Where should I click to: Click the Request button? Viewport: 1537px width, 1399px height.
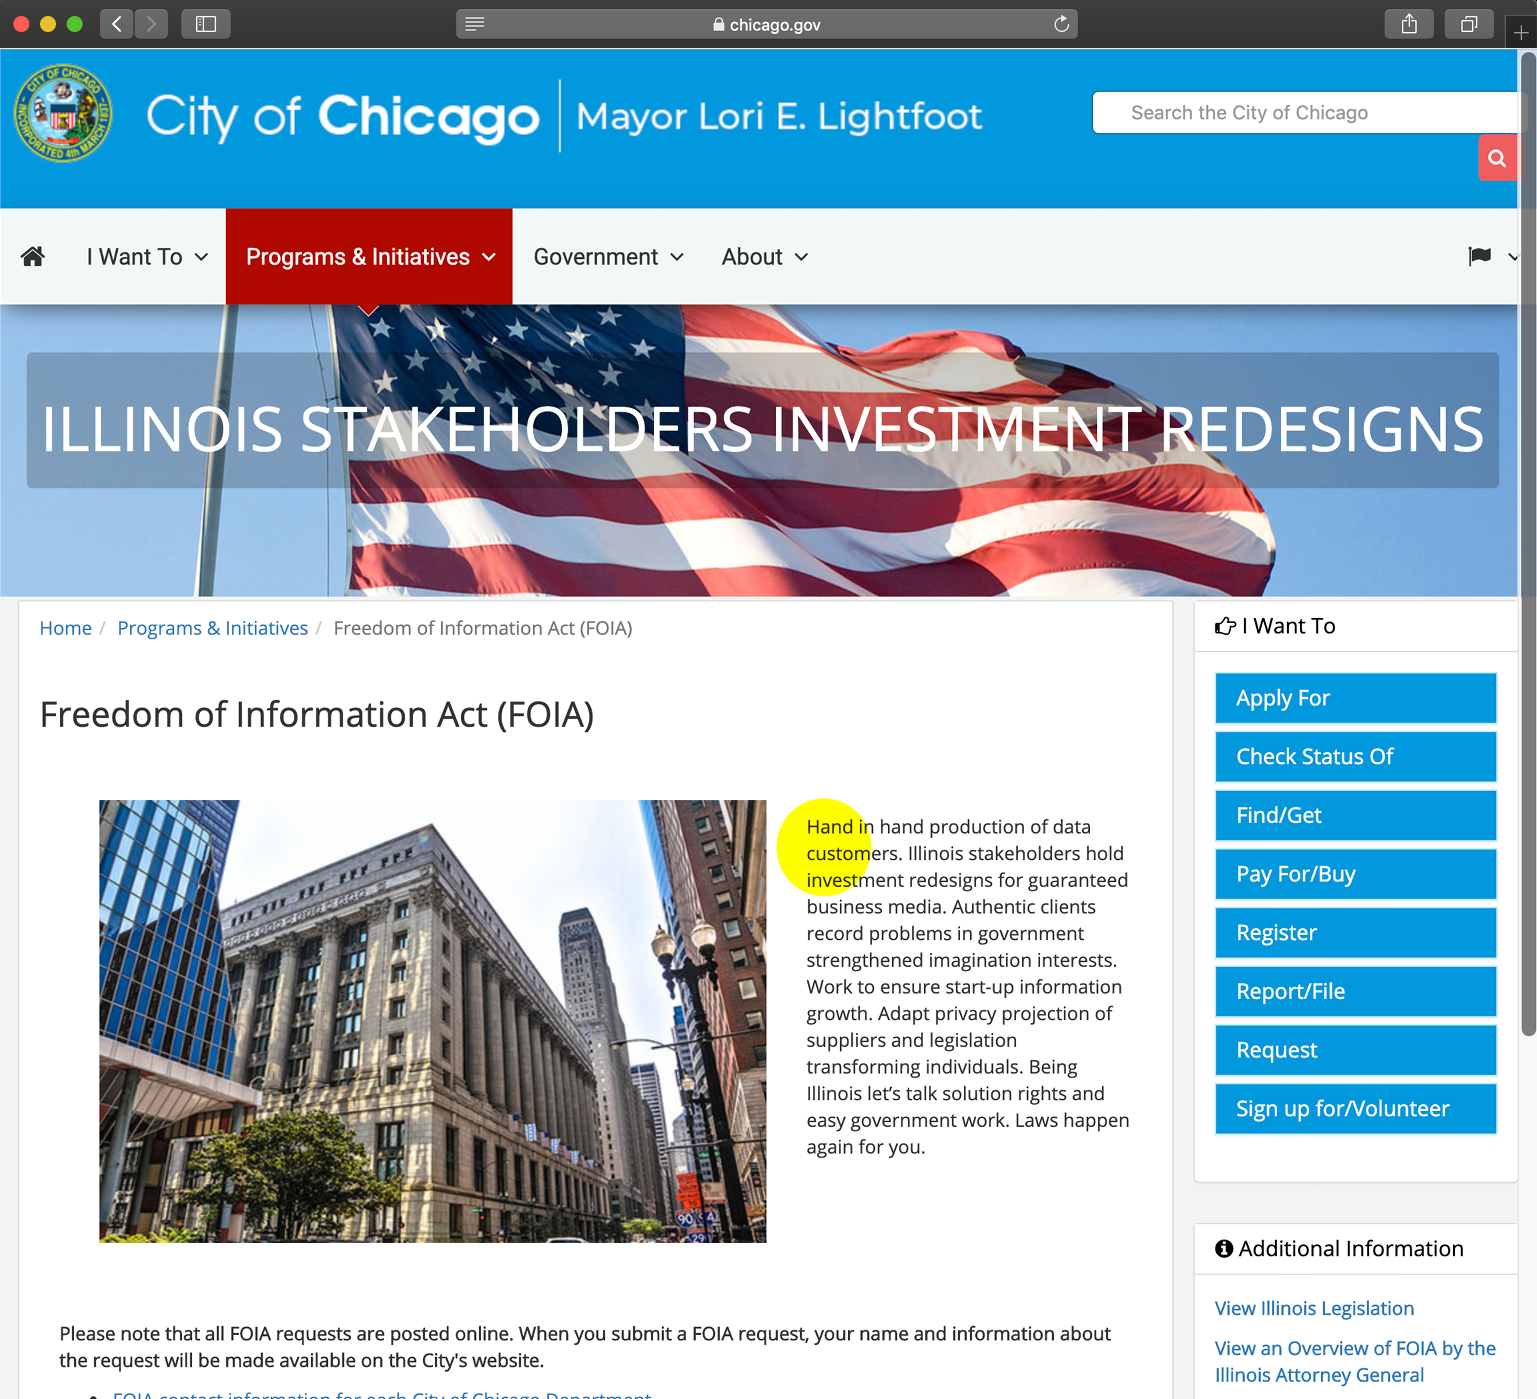[1356, 1050]
